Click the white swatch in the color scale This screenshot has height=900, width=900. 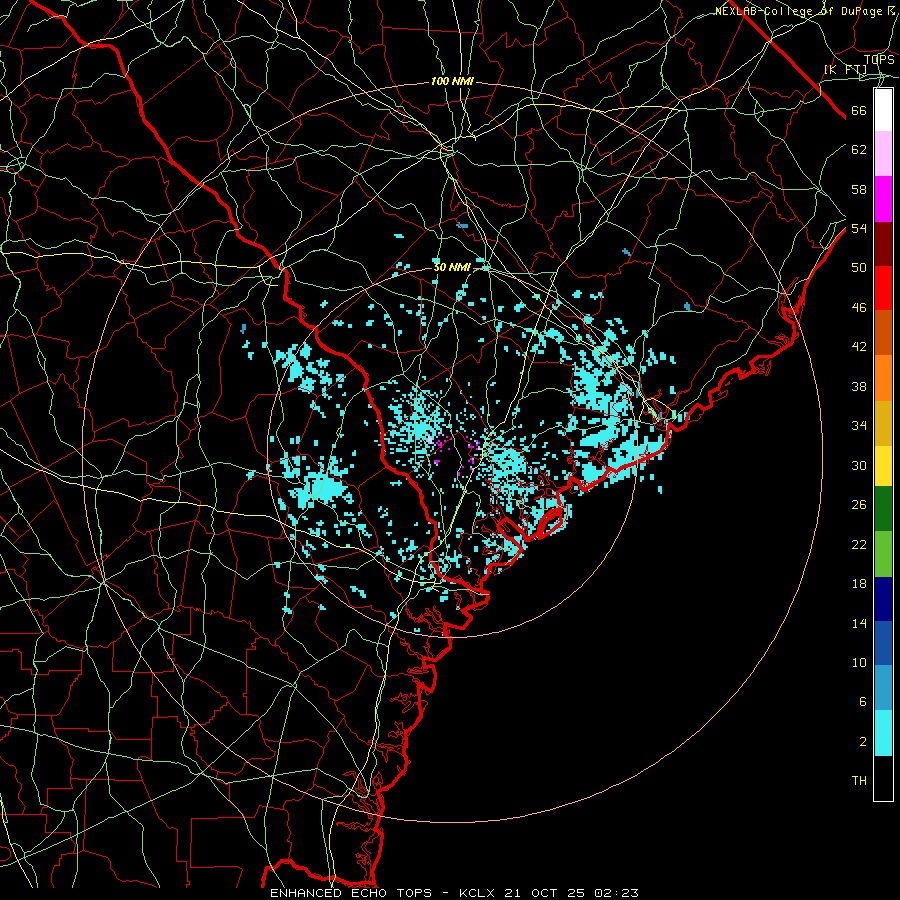click(x=883, y=110)
